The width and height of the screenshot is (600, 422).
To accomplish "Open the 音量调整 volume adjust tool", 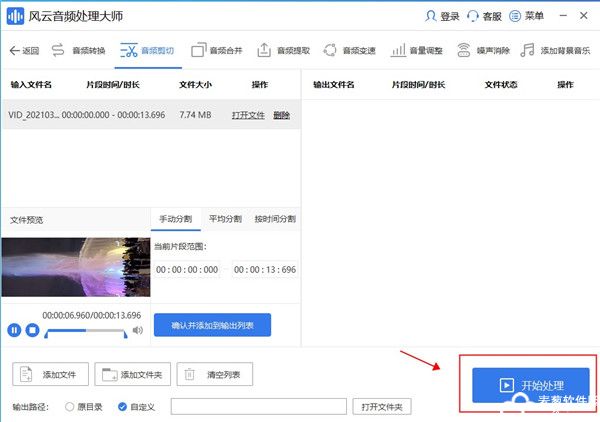I will [416, 51].
